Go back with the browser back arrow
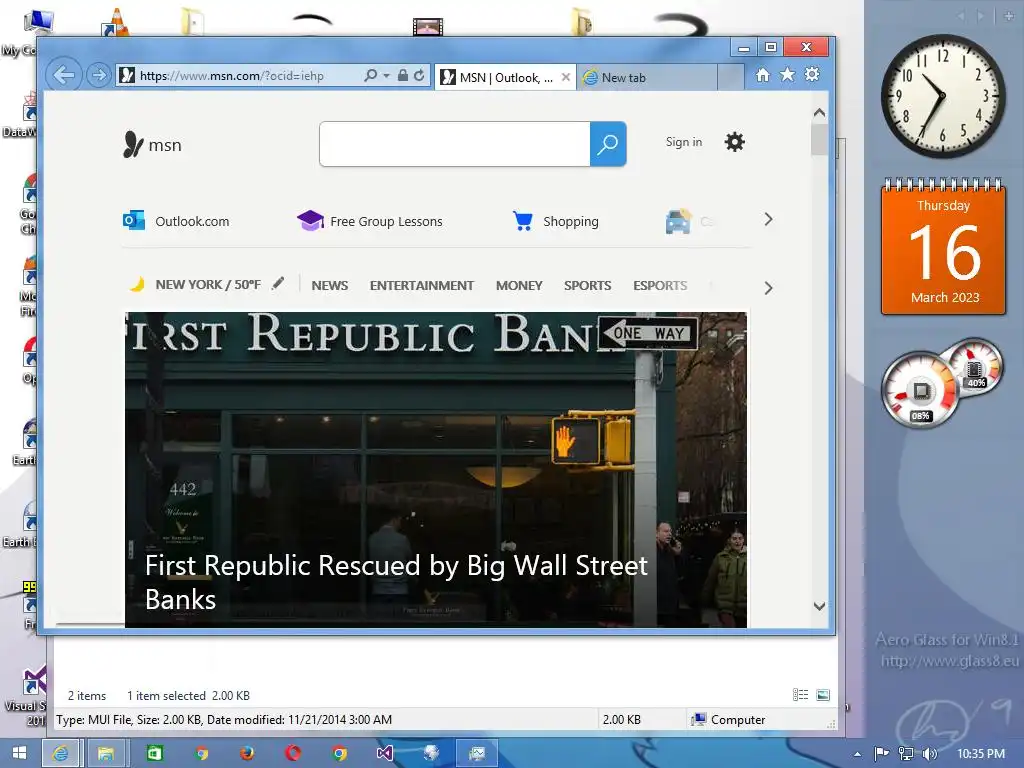 [63, 75]
